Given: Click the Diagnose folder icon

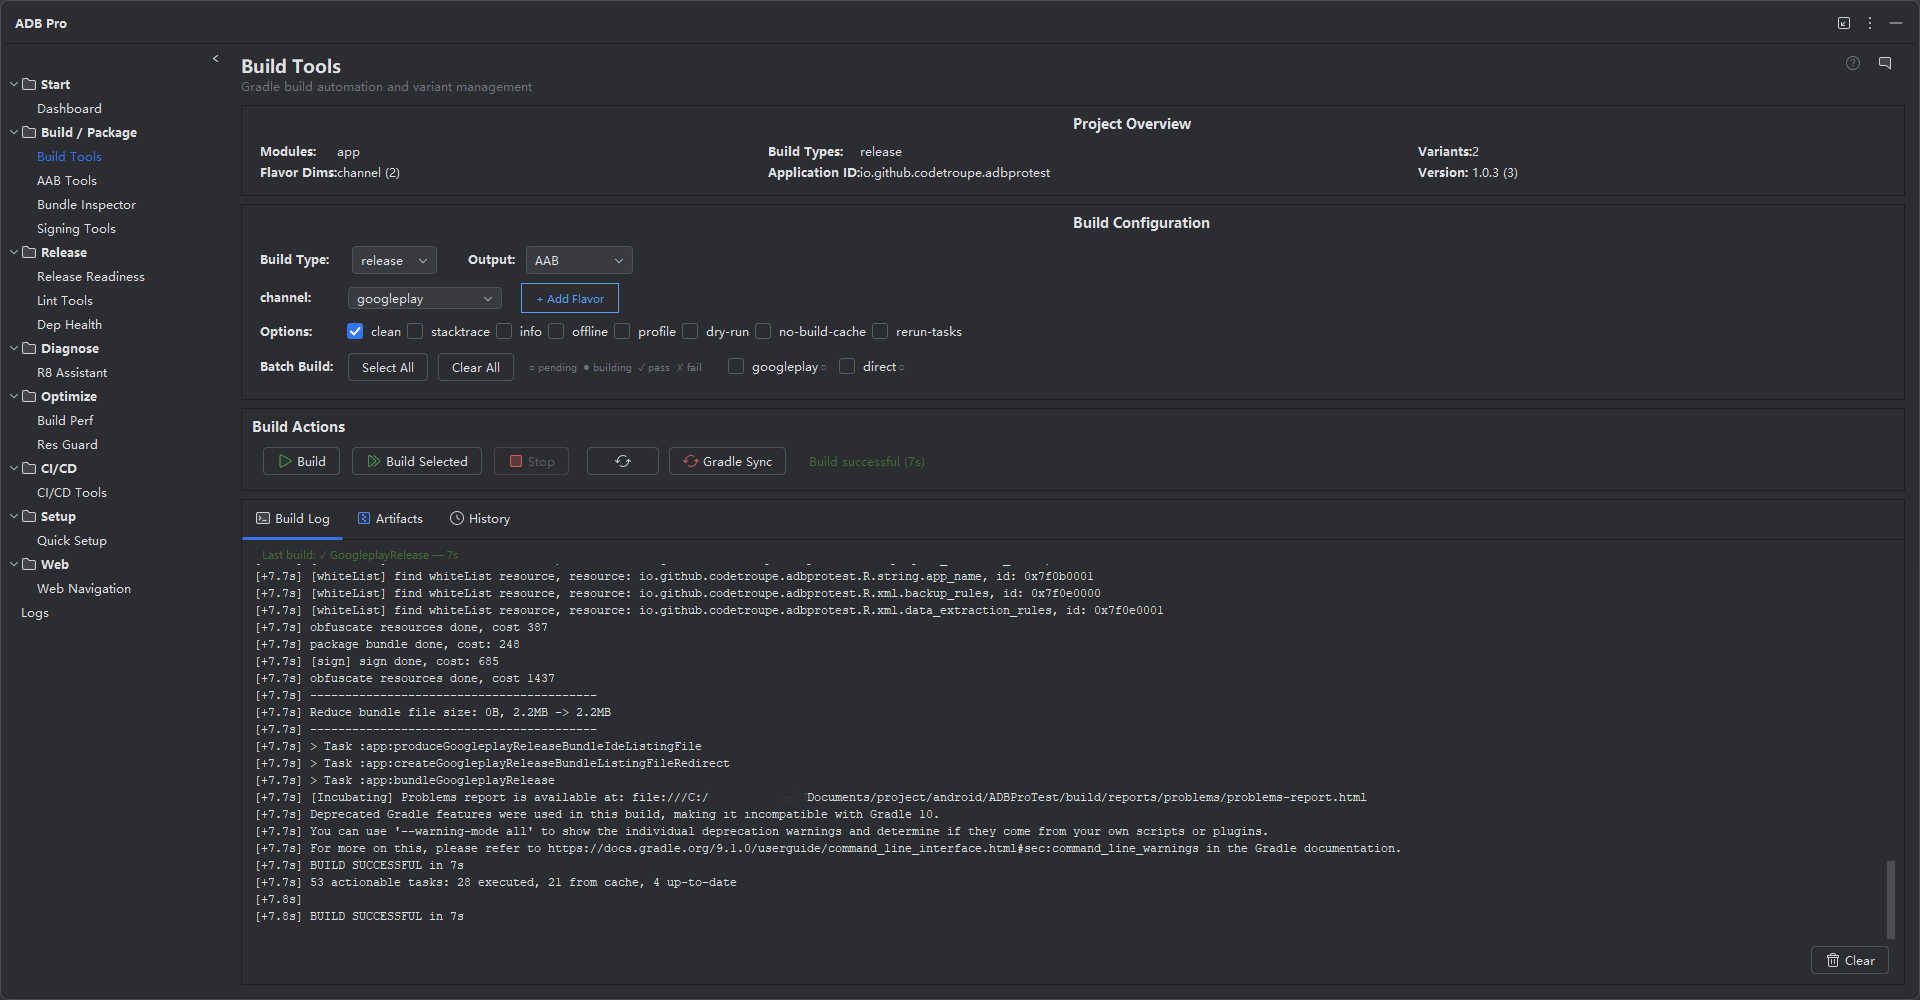Looking at the screenshot, I should [x=29, y=348].
